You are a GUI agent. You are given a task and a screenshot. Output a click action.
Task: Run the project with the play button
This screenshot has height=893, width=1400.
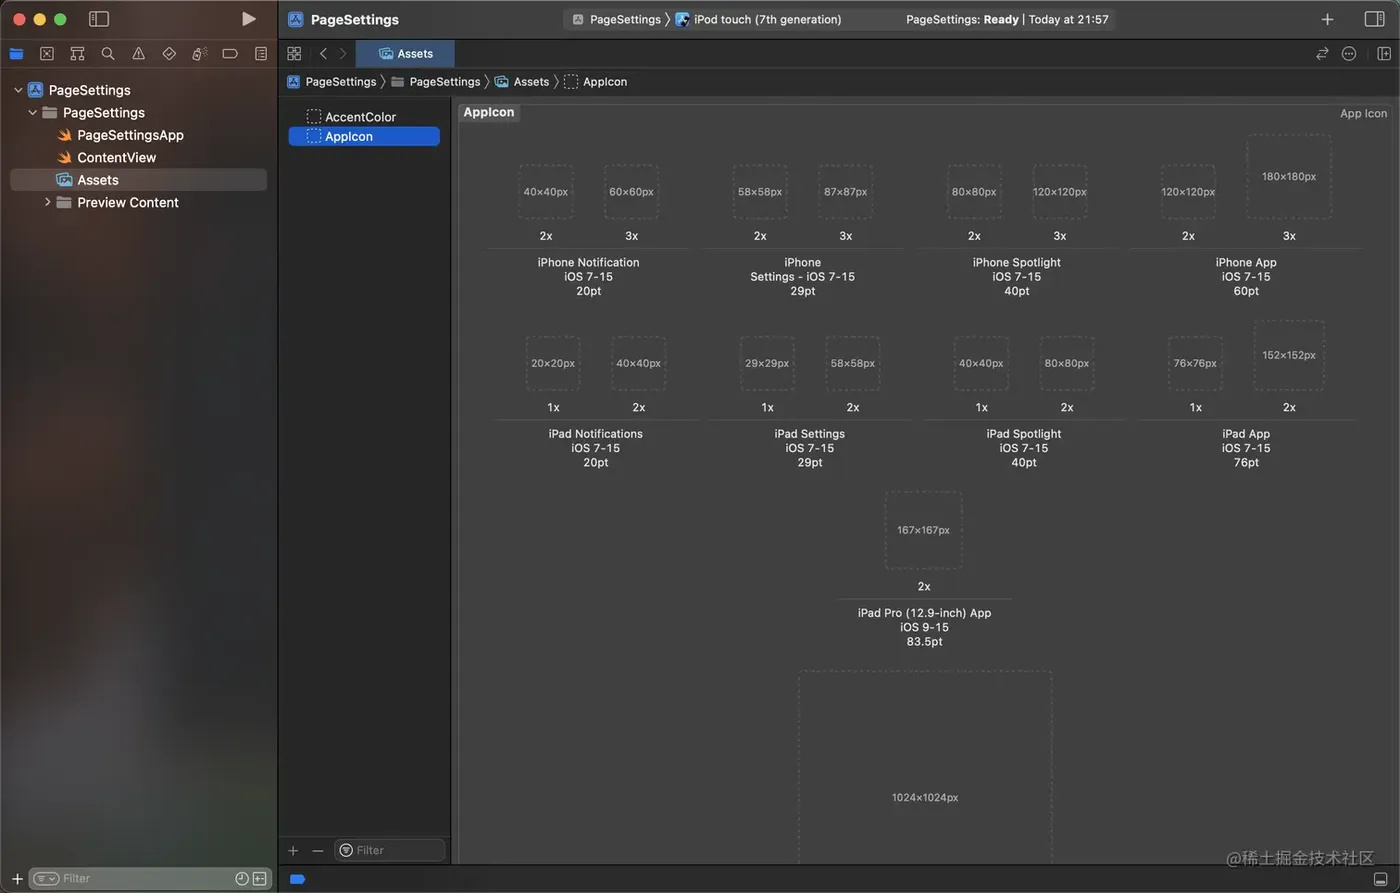(x=249, y=19)
